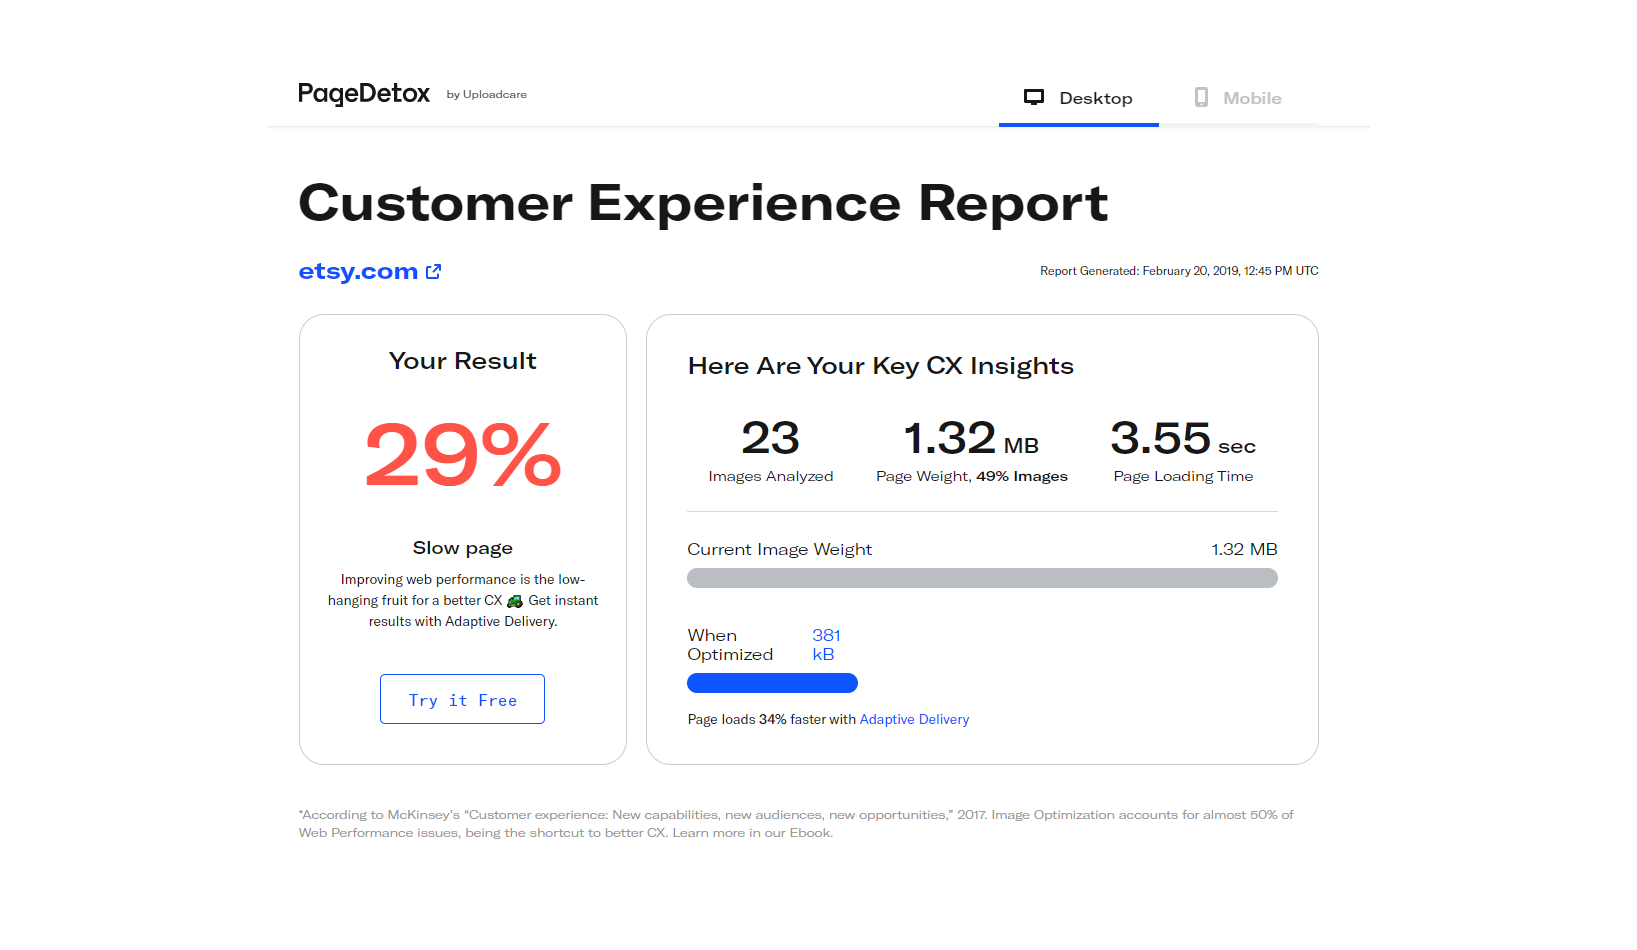Viewport: 1637px width, 950px height.
Task: Click the blue When Optimized progress bar
Action: pyautogui.click(x=771, y=683)
